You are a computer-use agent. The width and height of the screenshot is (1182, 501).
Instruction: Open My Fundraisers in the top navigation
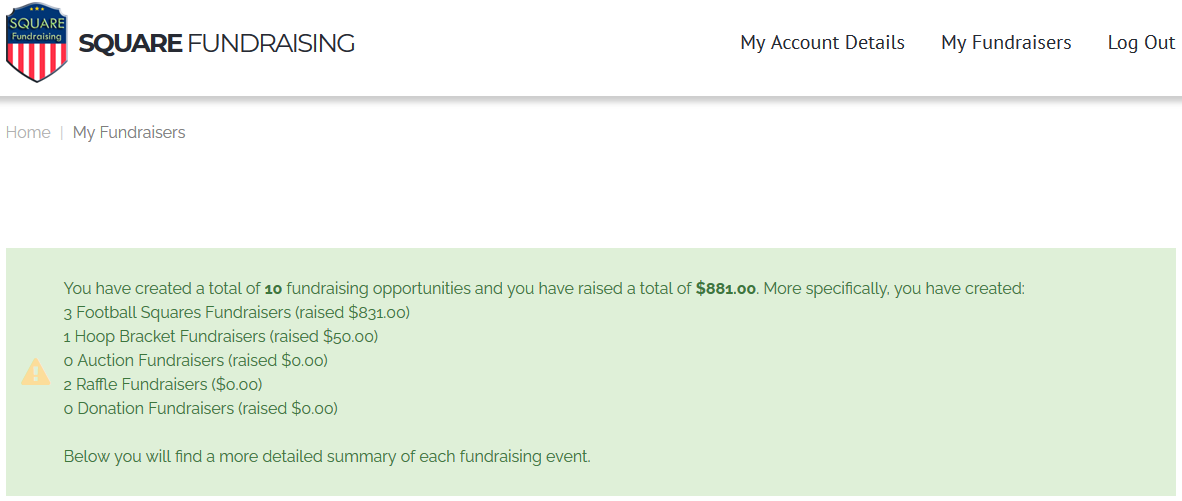1006,43
